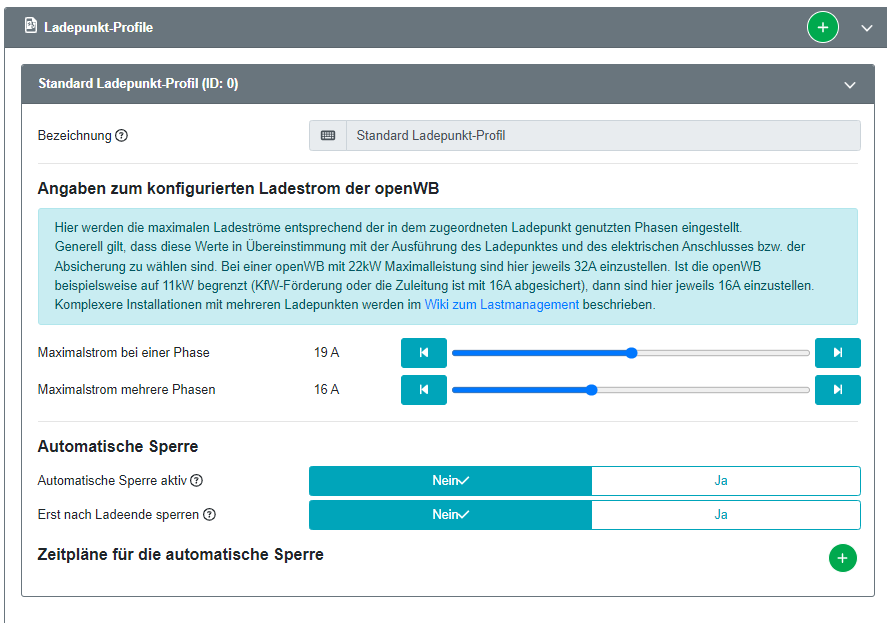Screen dimensions: 887x623
Task: Open help for Erst nach Ladeende sperren
Action: point(209,514)
